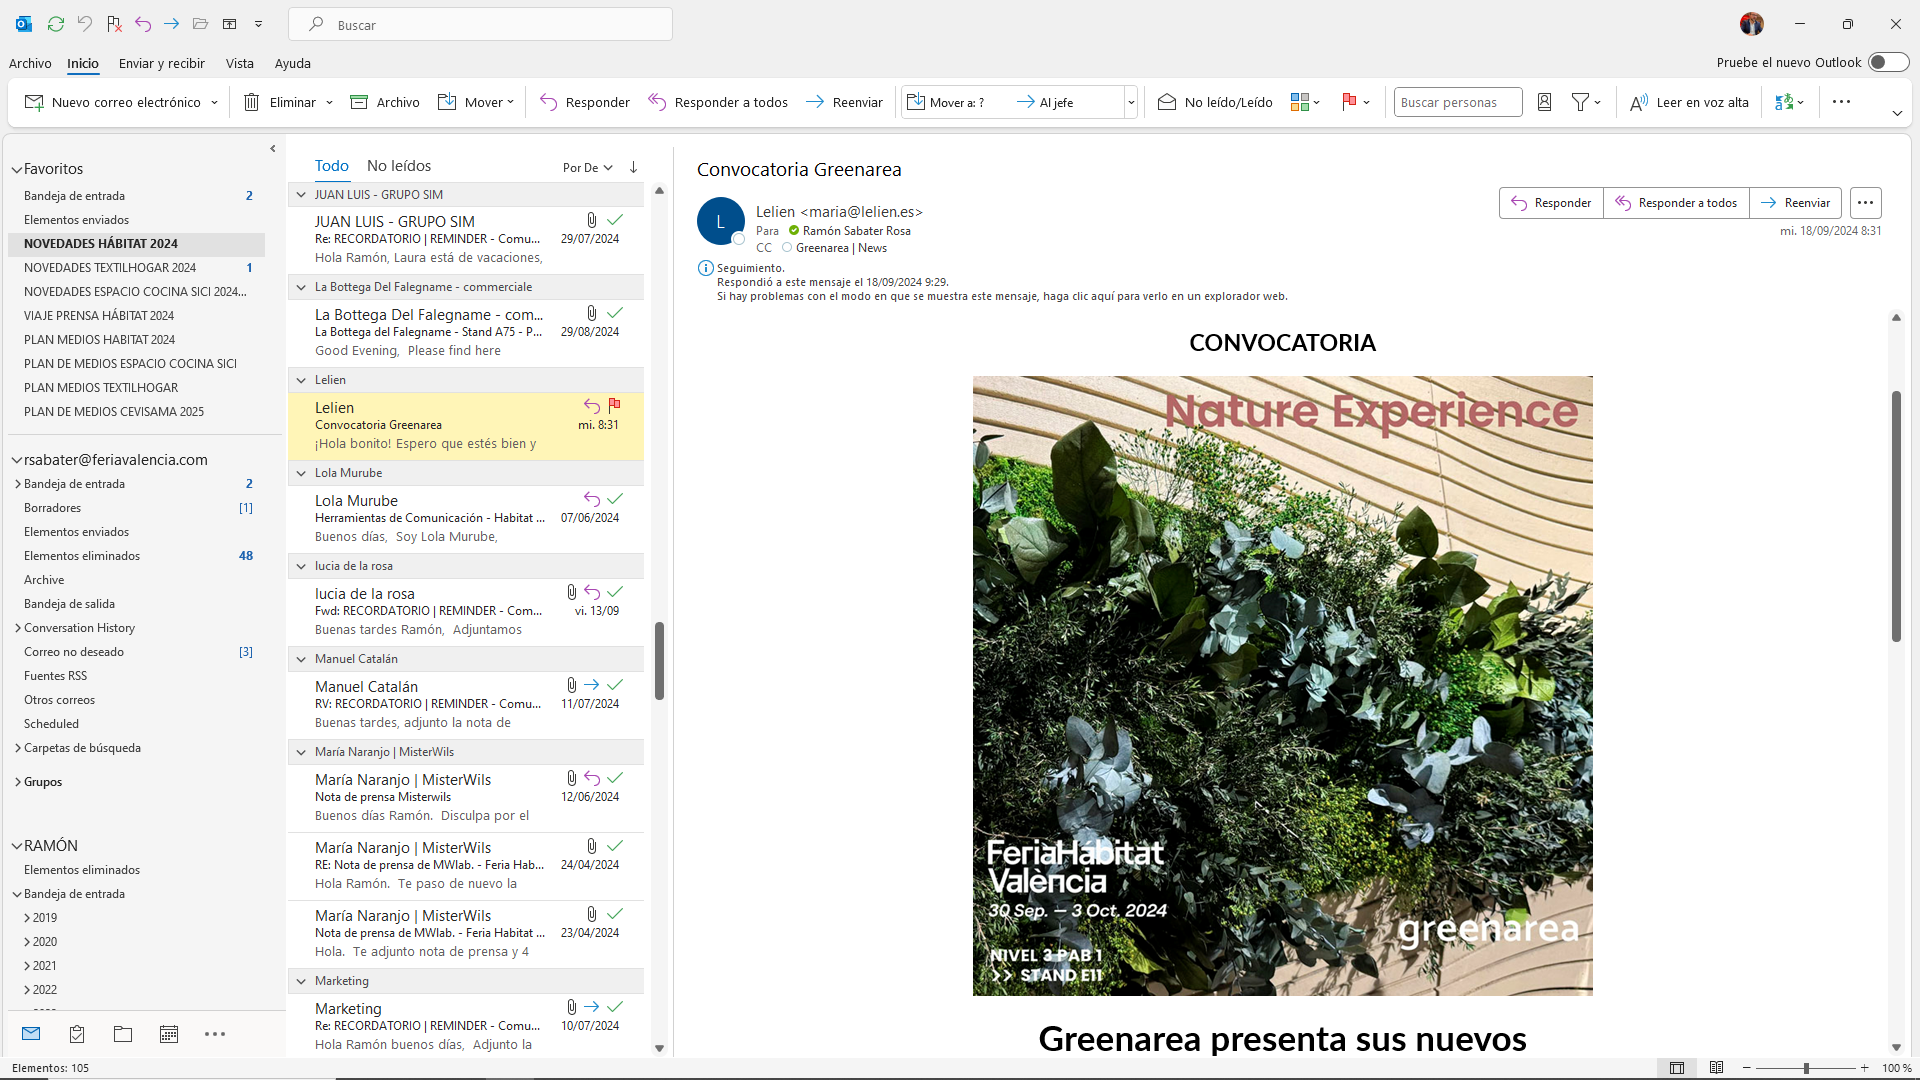
Task: Reverse sort order arrow in message list
Action: 633,167
